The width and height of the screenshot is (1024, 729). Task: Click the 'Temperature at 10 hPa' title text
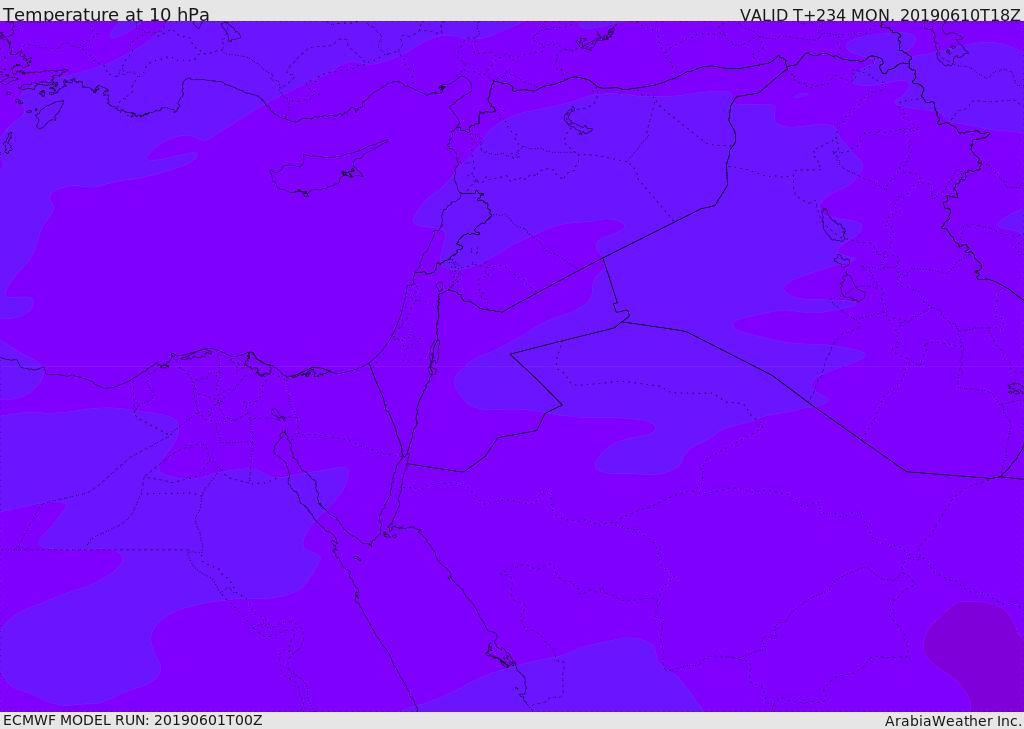pos(106,14)
